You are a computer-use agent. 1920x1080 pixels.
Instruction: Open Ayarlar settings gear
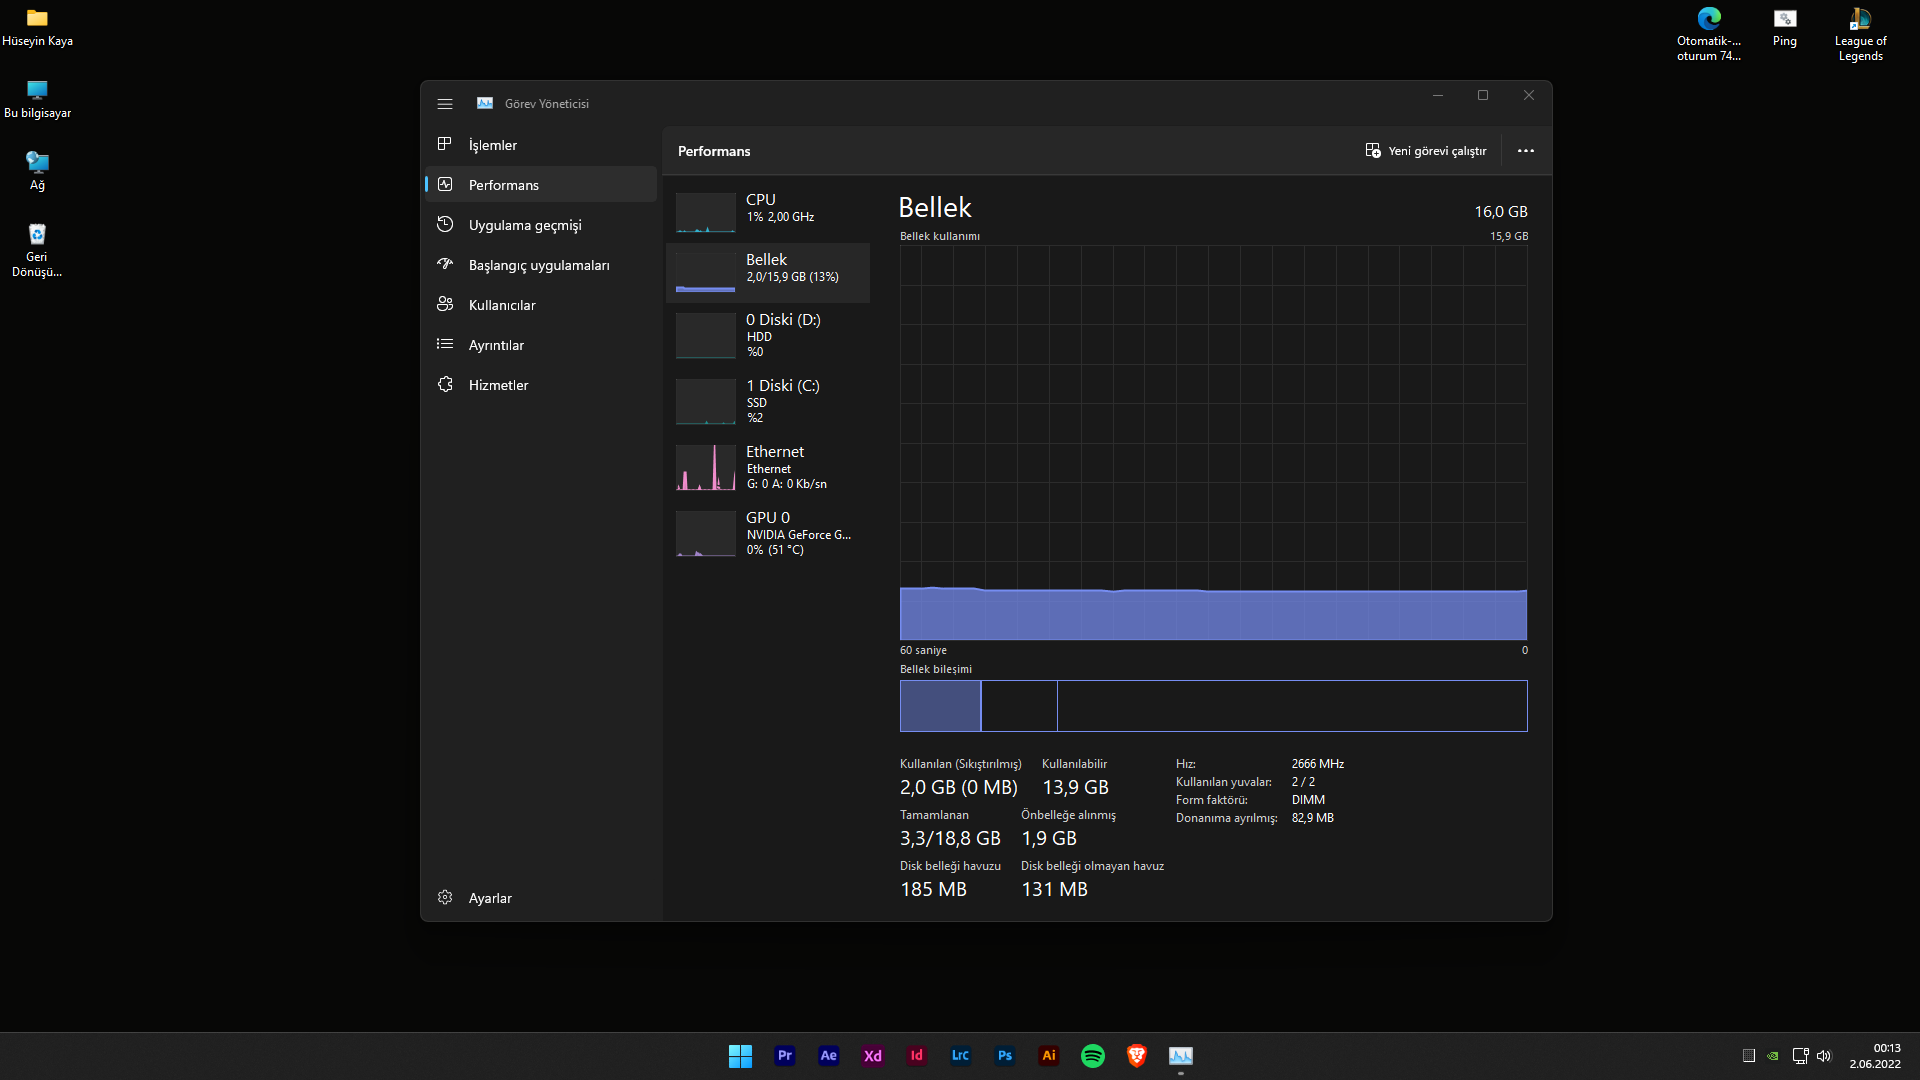click(446, 898)
